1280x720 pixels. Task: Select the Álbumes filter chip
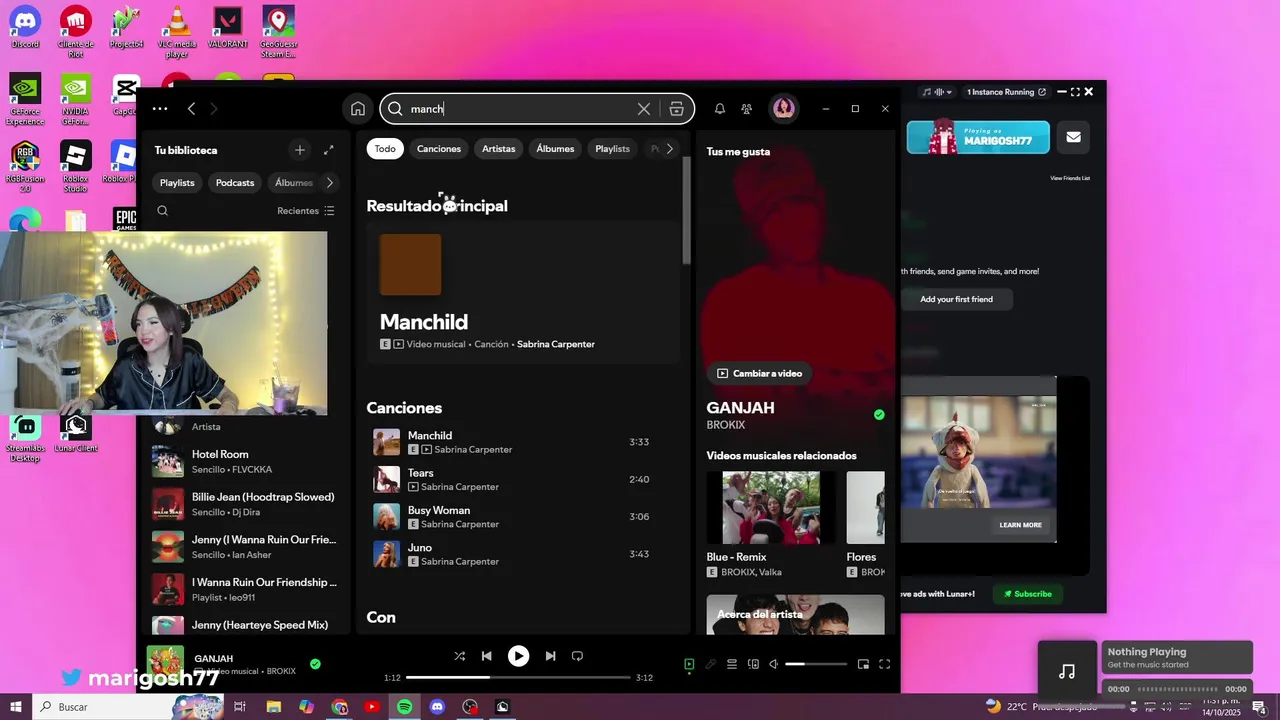click(x=555, y=149)
